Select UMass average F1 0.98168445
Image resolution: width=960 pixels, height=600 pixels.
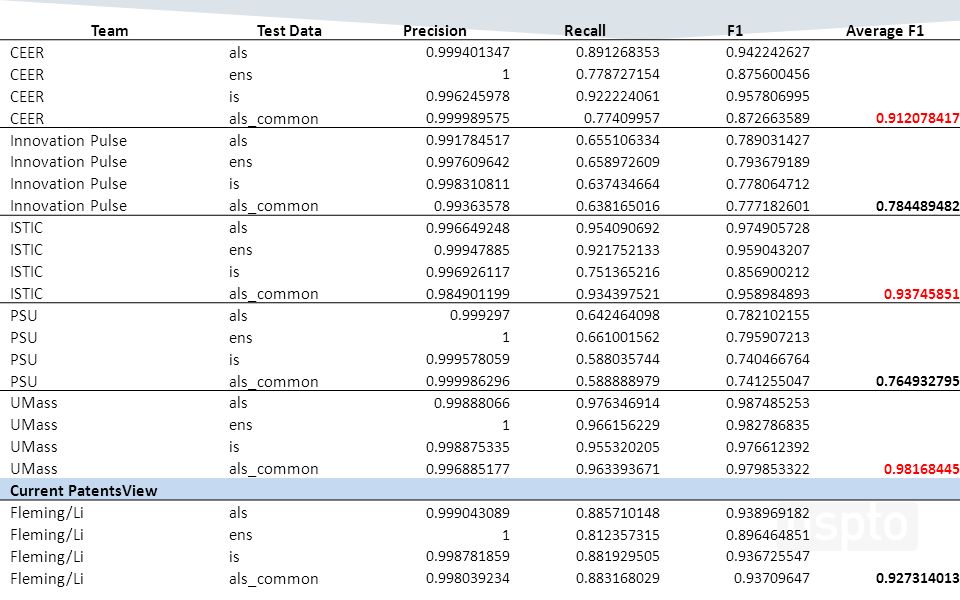tap(921, 469)
